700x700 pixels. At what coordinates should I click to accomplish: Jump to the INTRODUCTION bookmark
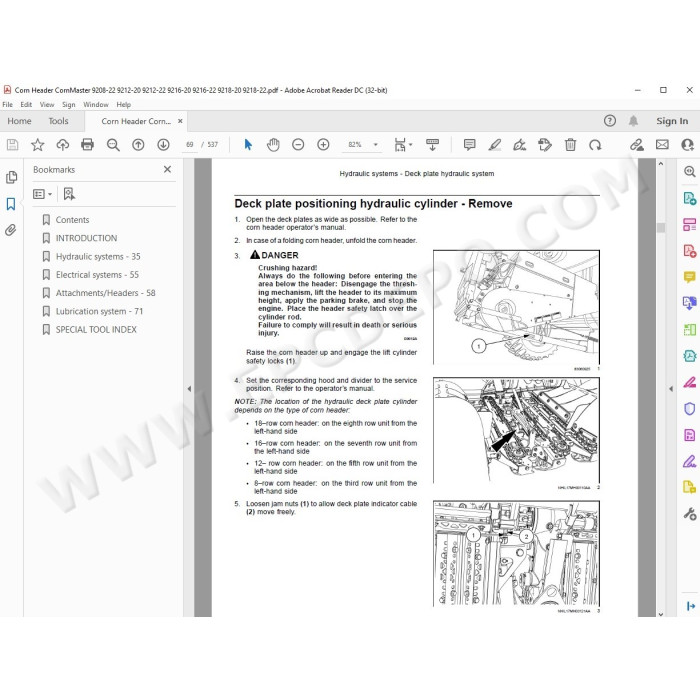tap(86, 238)
